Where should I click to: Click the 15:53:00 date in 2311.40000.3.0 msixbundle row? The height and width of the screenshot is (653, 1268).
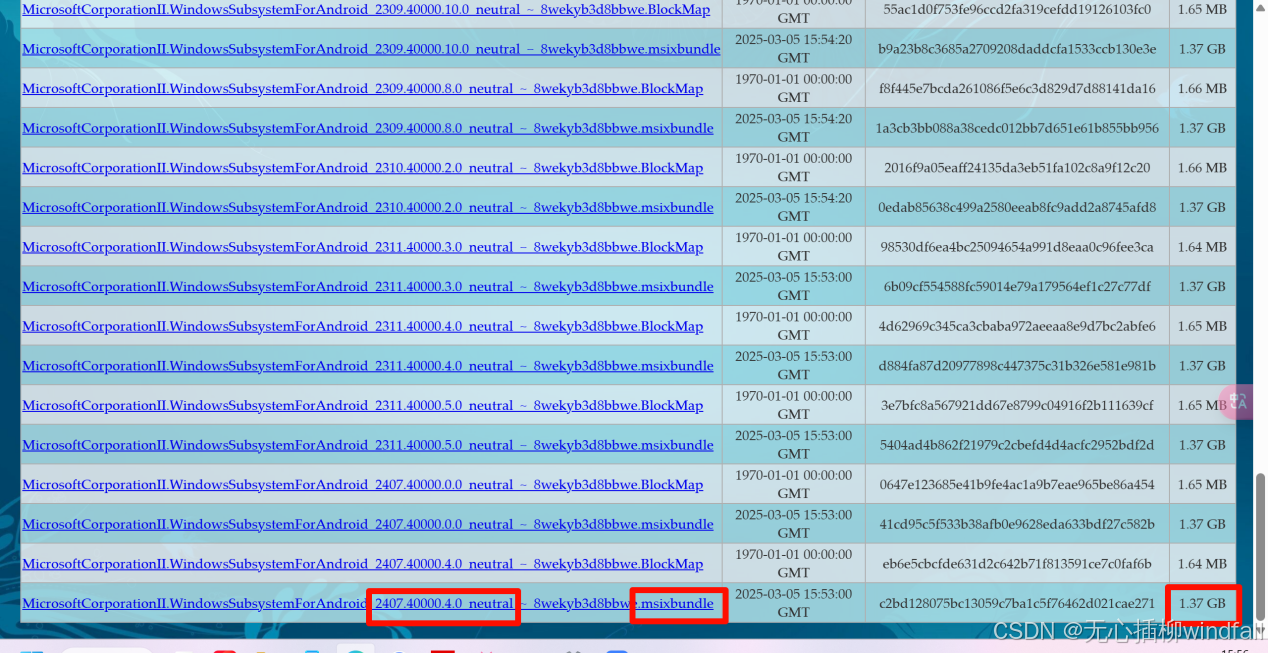pyautogui.click(x=794, y=286)
